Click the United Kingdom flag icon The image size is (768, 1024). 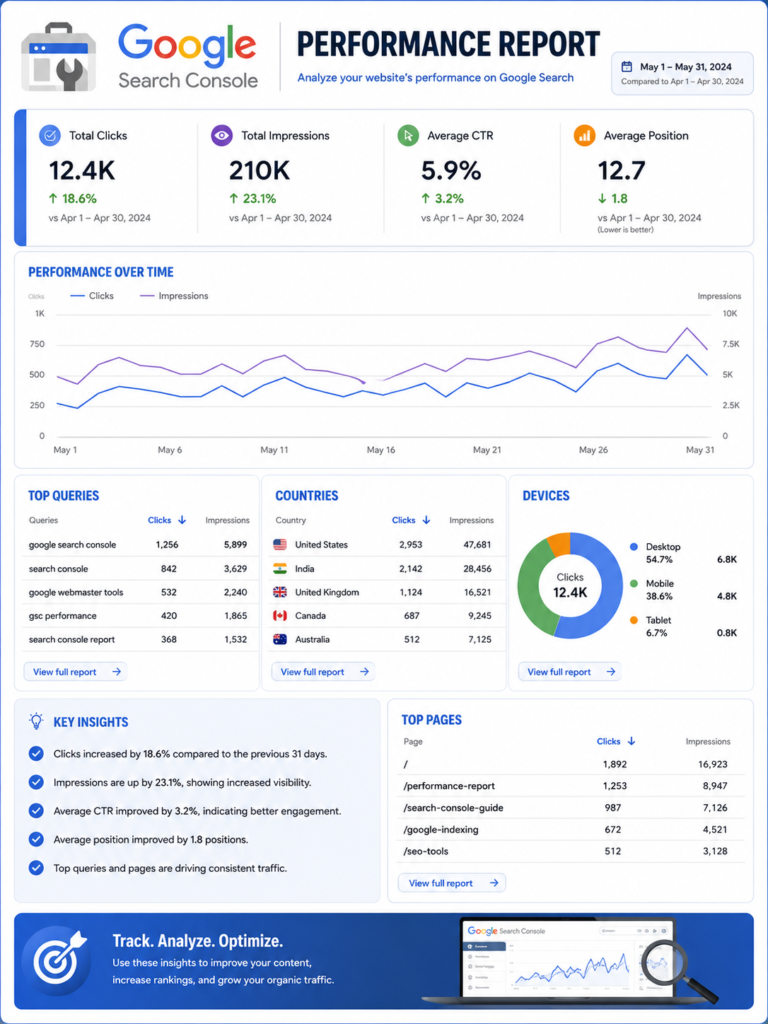pyautogui.click(x=280, y=592)
